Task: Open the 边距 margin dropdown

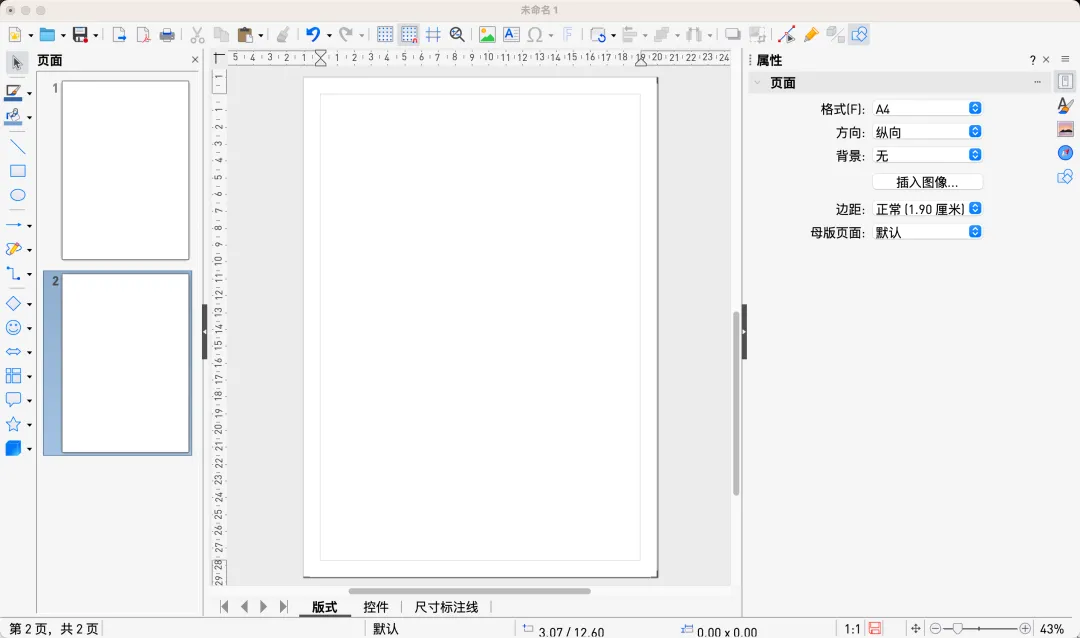Action: tap(927, 209)
